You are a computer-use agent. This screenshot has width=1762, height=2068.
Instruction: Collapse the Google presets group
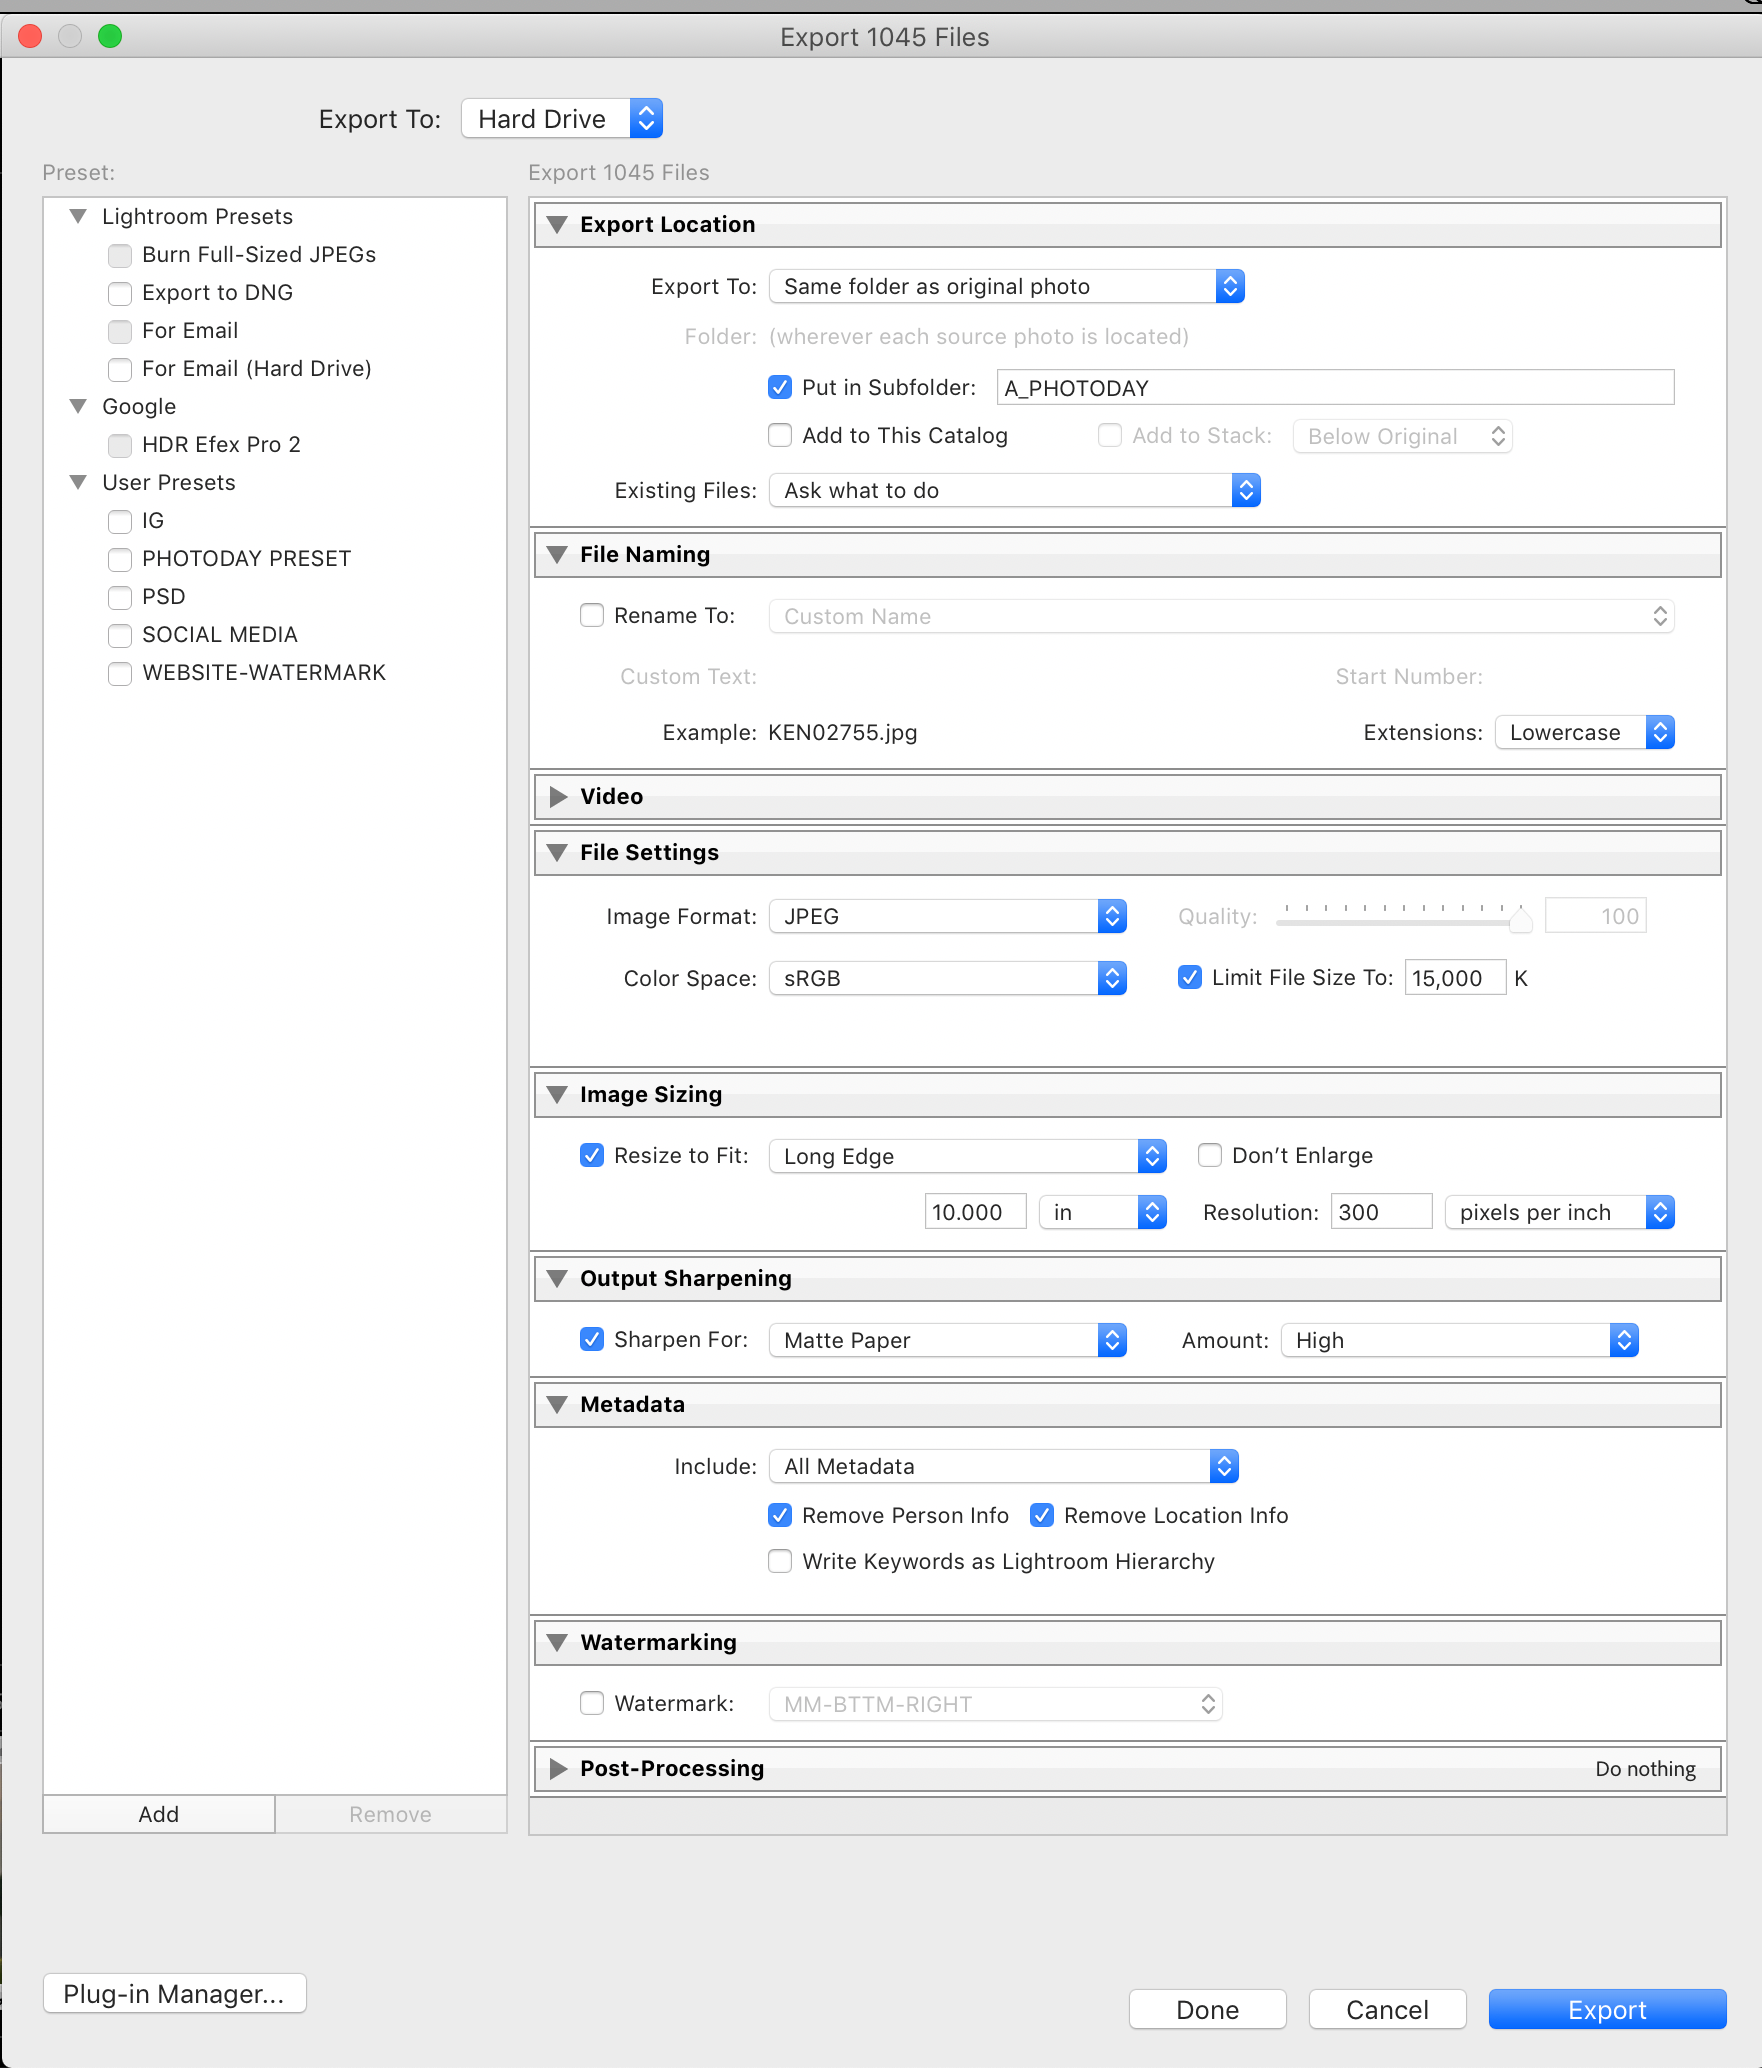click(78, 406)
